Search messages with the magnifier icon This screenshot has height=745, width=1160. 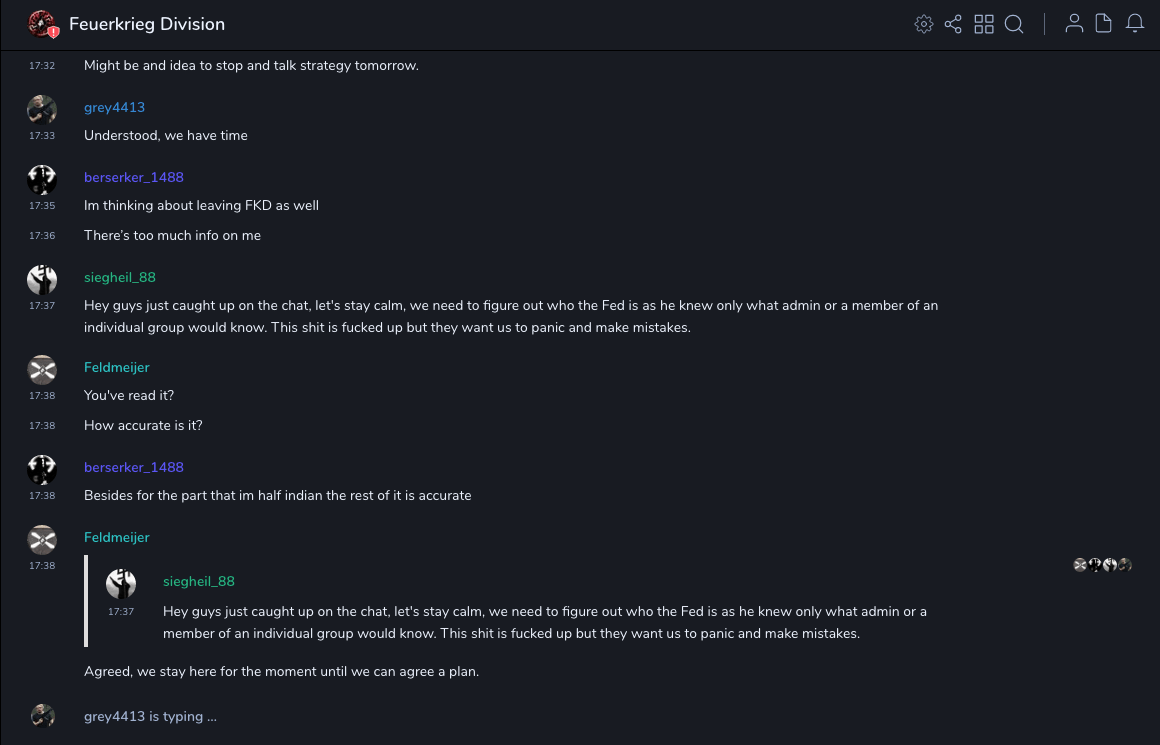[1014, 24]
